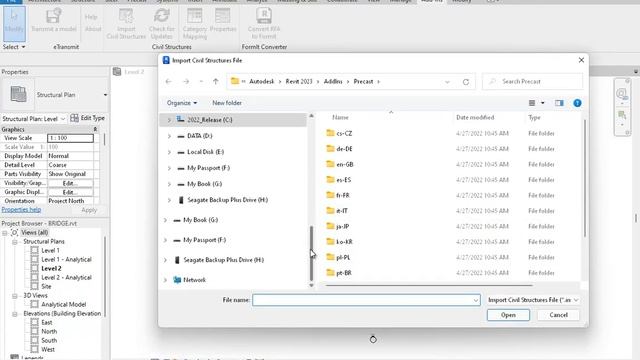640x360 pixels.
Task: Open the Transmit a model tool
Action: pos(54,21)
